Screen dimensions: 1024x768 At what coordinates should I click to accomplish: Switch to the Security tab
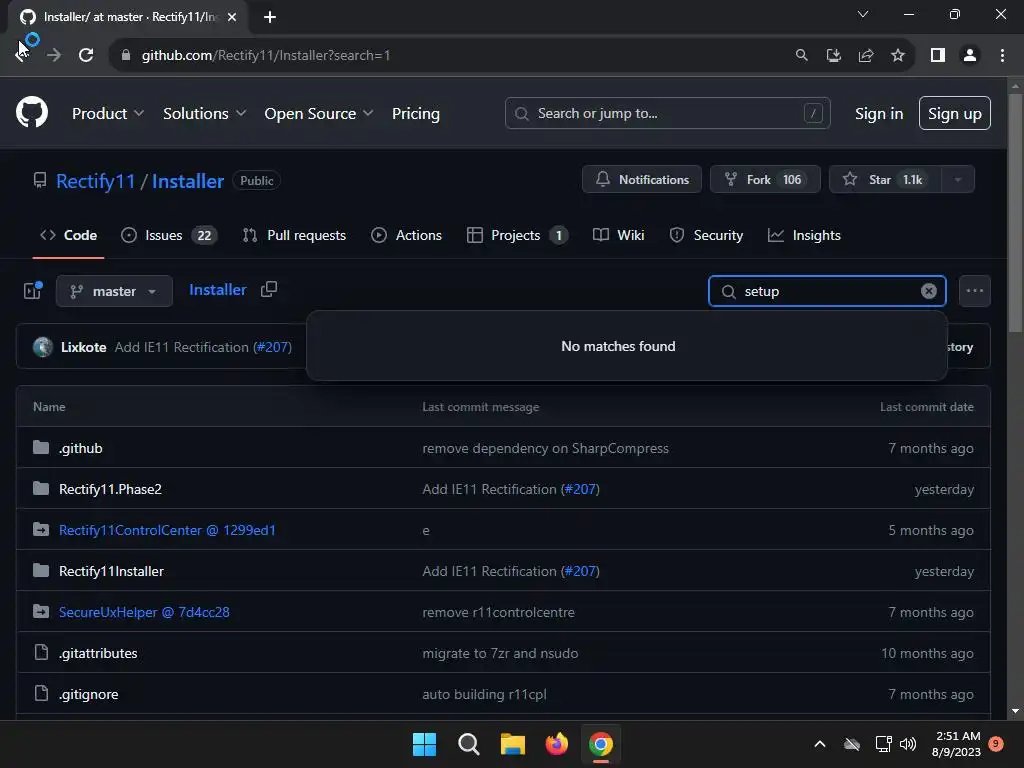click(706, 235)
